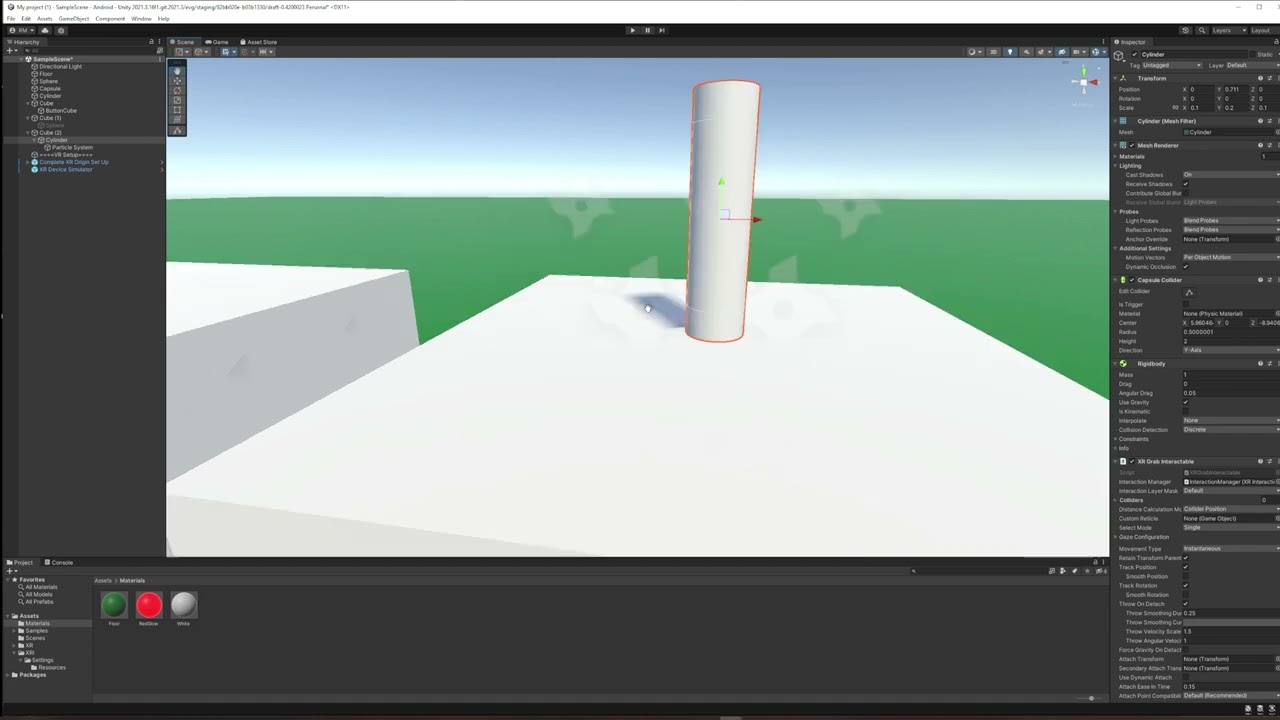Toggle Is Trigger checkbox

[x=1186, y=304]
